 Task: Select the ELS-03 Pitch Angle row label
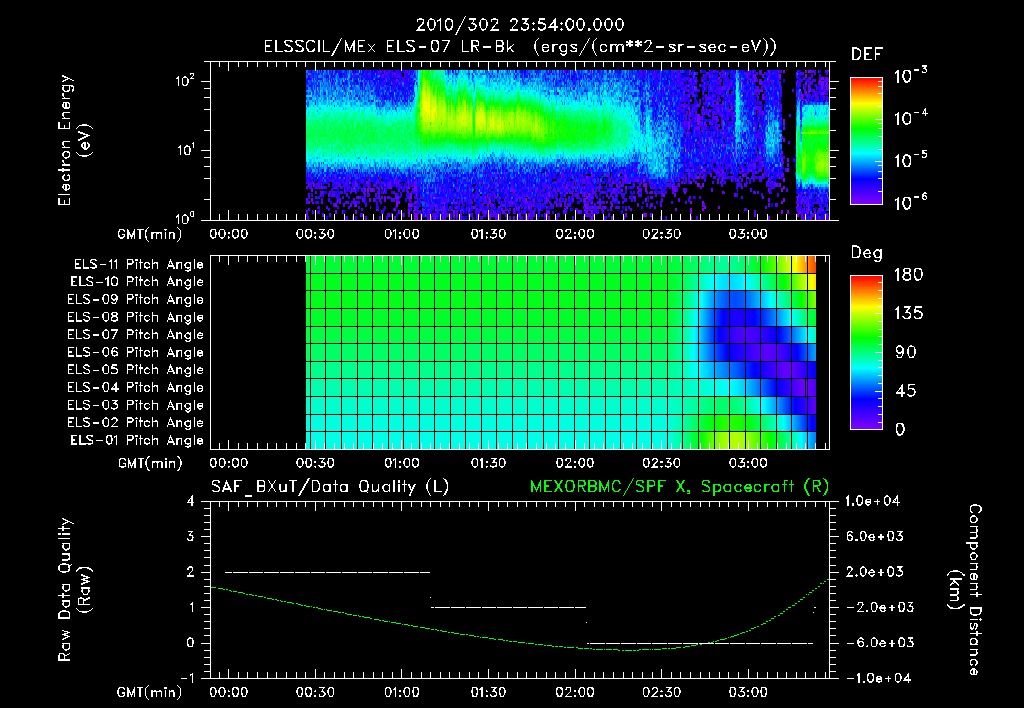pos(135,405)
